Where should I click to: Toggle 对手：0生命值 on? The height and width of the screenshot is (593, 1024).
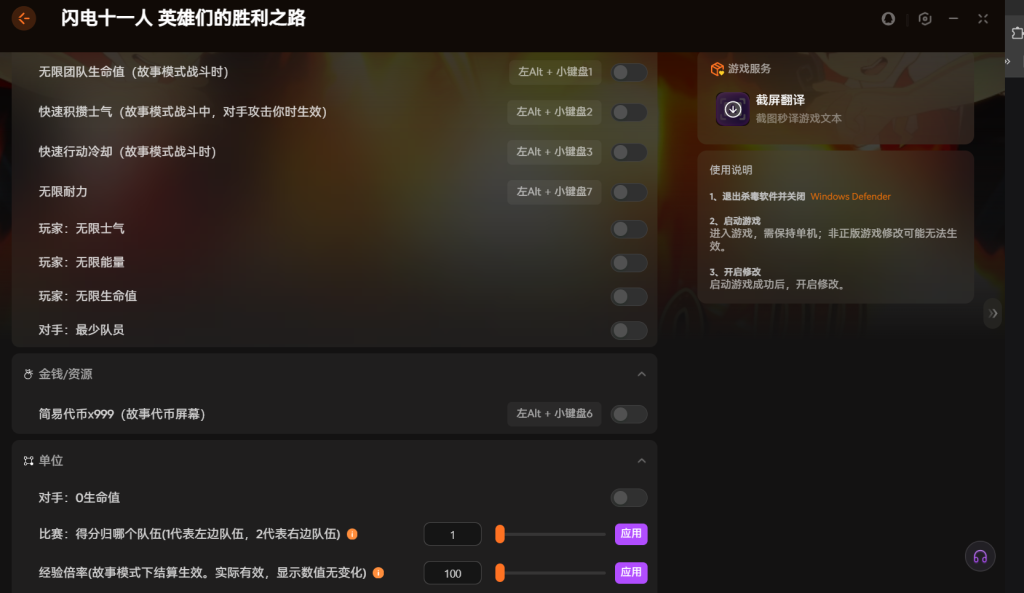[x=629, y=498]
